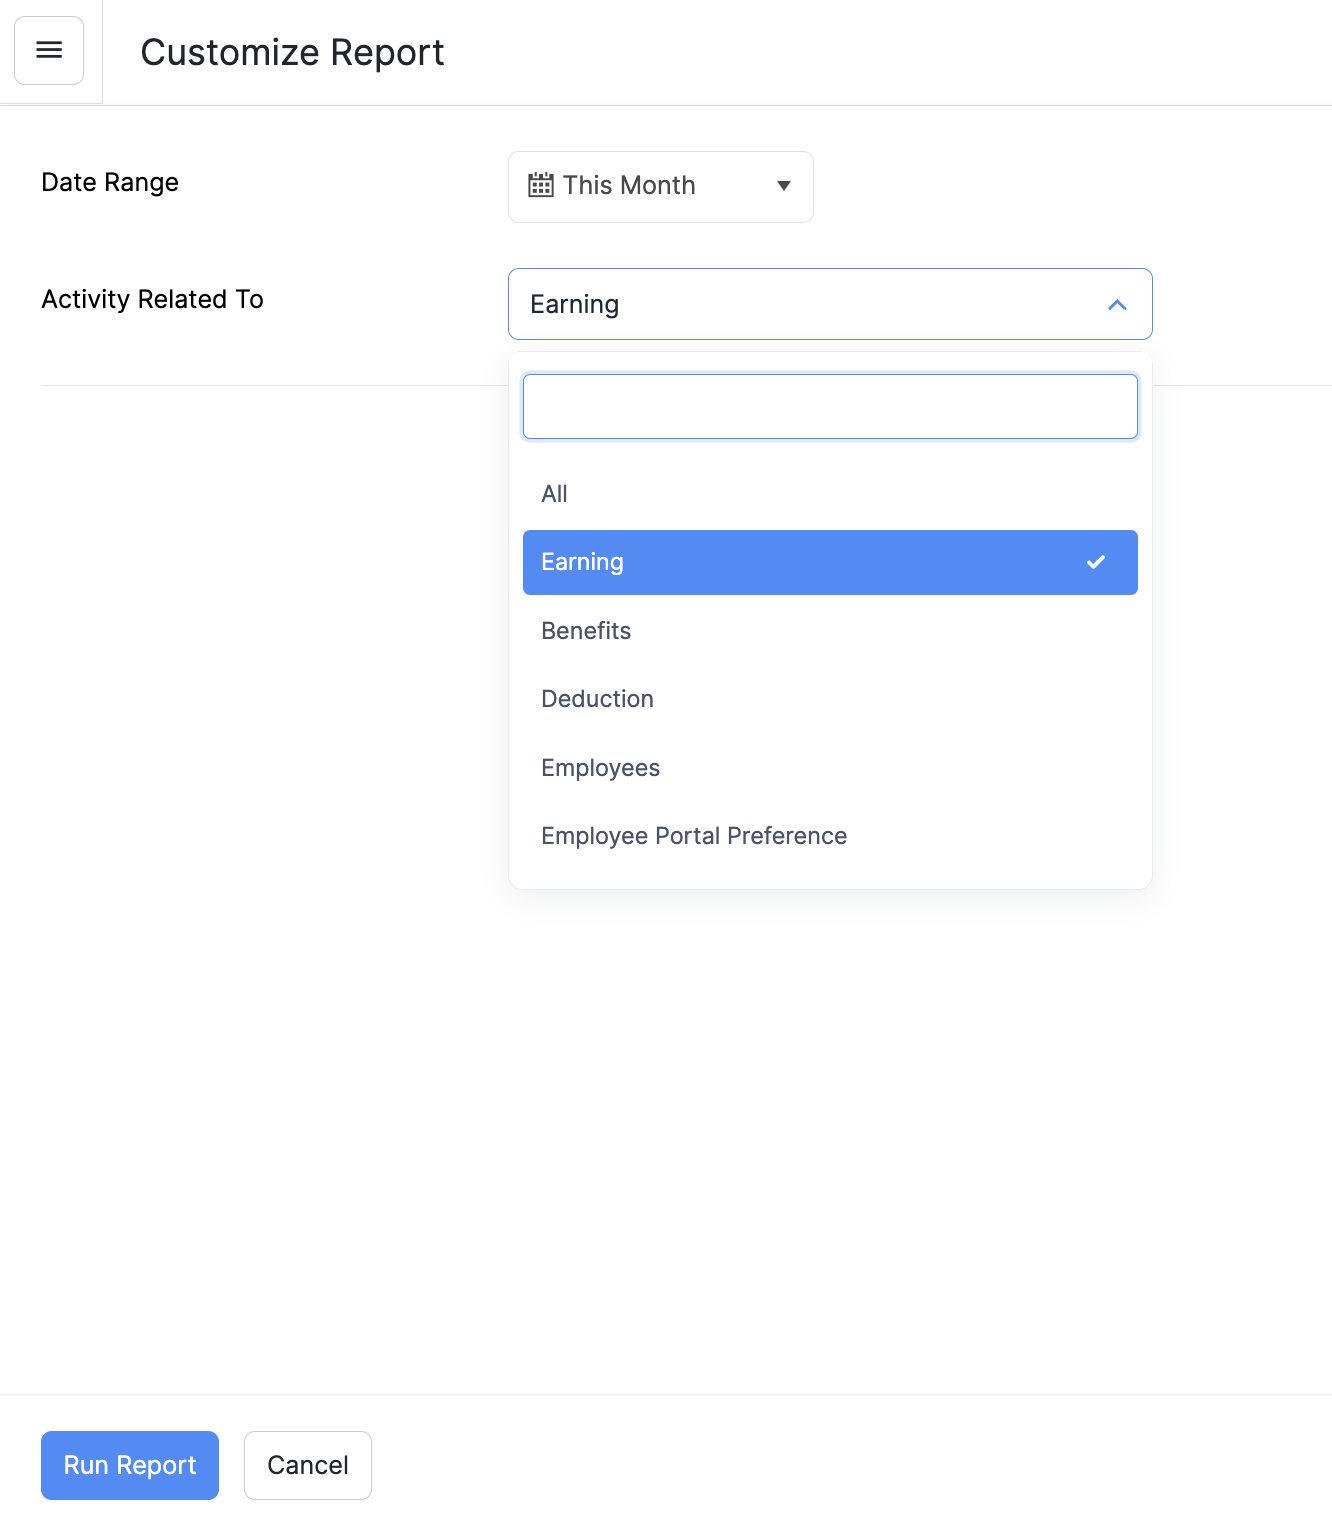
Task: Select Employees in the activity list
Action: [600, 768]
